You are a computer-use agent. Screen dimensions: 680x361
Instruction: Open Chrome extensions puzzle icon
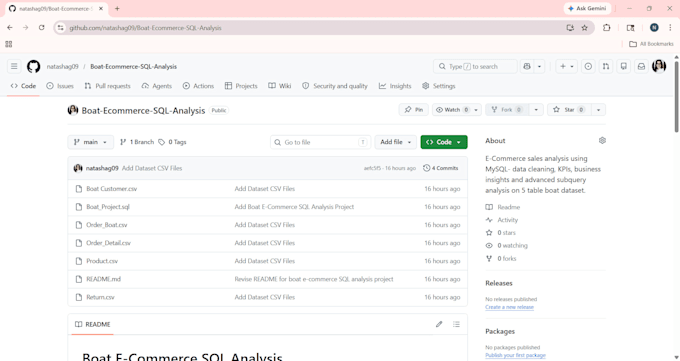[607, 28]
